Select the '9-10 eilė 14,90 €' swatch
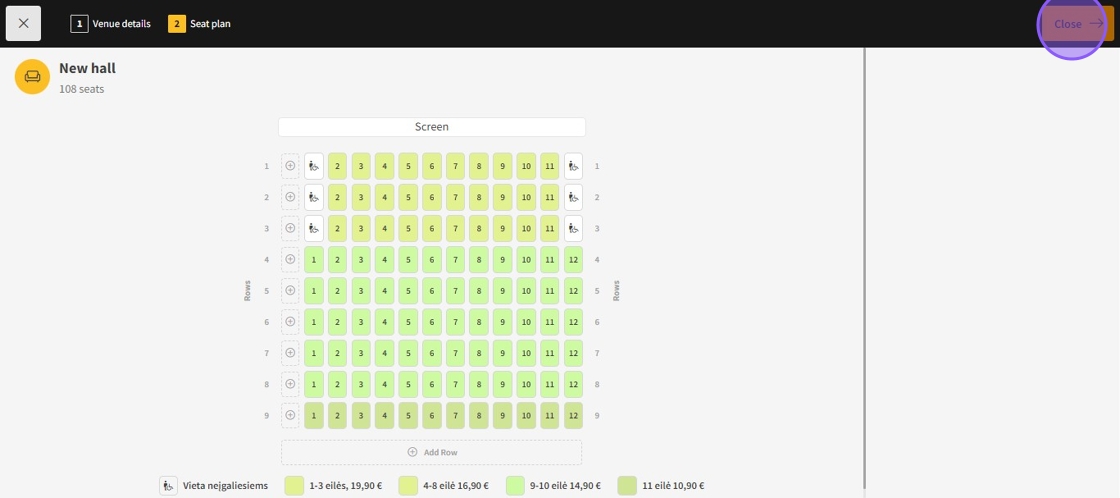 click(x=516, y=486)
